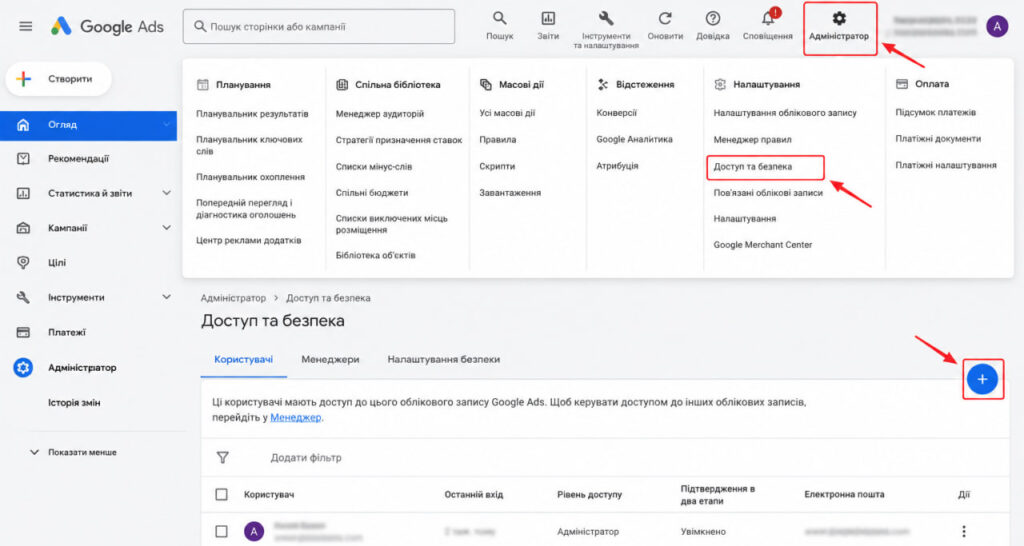Click Платежі sidebar card icon

(23, 332)
